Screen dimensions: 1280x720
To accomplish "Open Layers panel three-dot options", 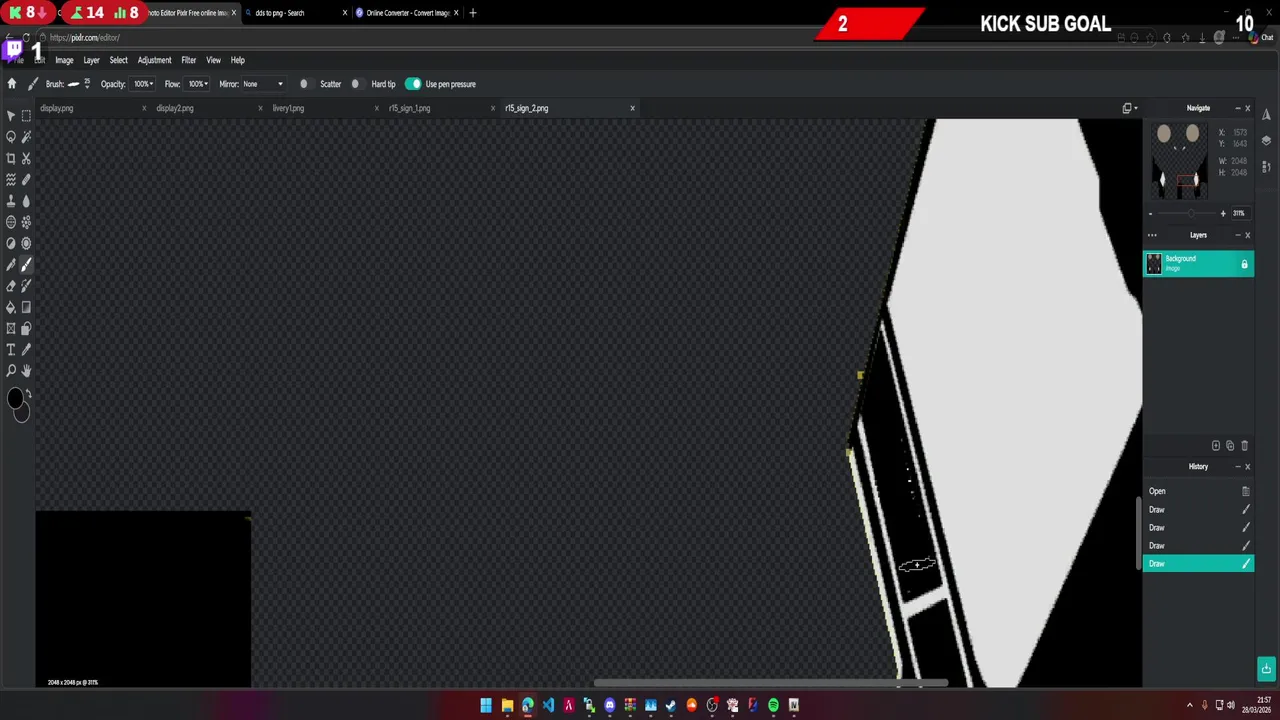I will tap(1152, 235).
